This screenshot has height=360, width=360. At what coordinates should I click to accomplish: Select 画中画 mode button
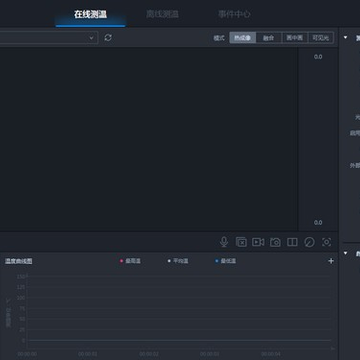click(295, 38)
